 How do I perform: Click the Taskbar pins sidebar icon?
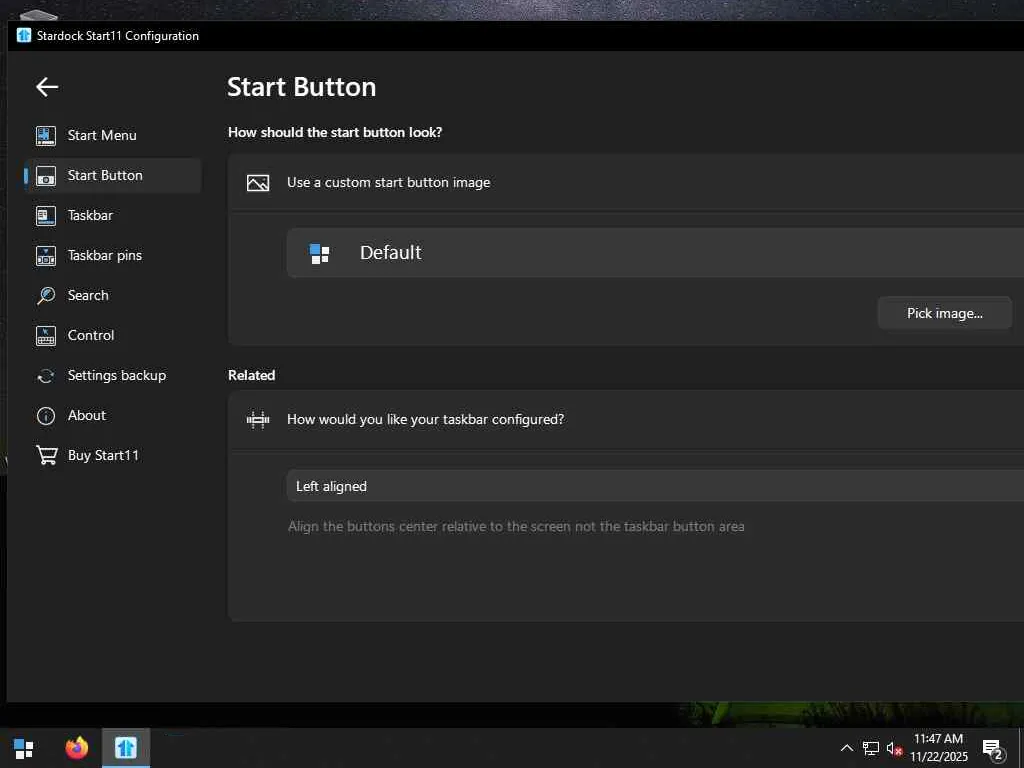(46, 255)
